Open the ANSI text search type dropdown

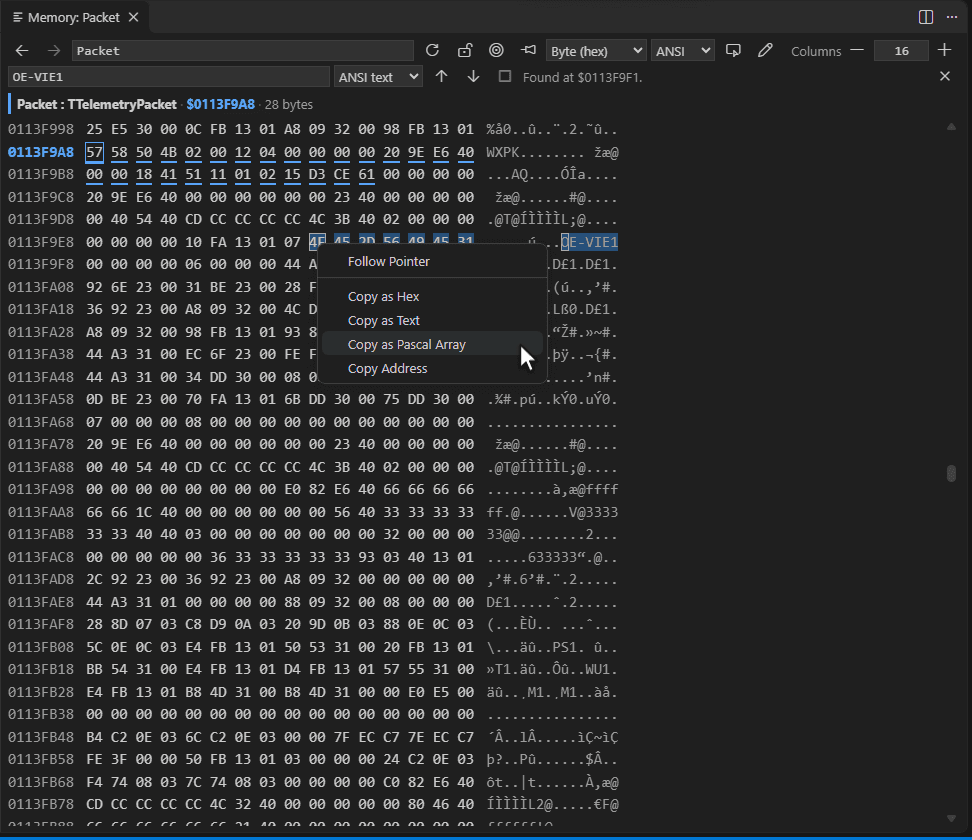(x=378, y=77)
